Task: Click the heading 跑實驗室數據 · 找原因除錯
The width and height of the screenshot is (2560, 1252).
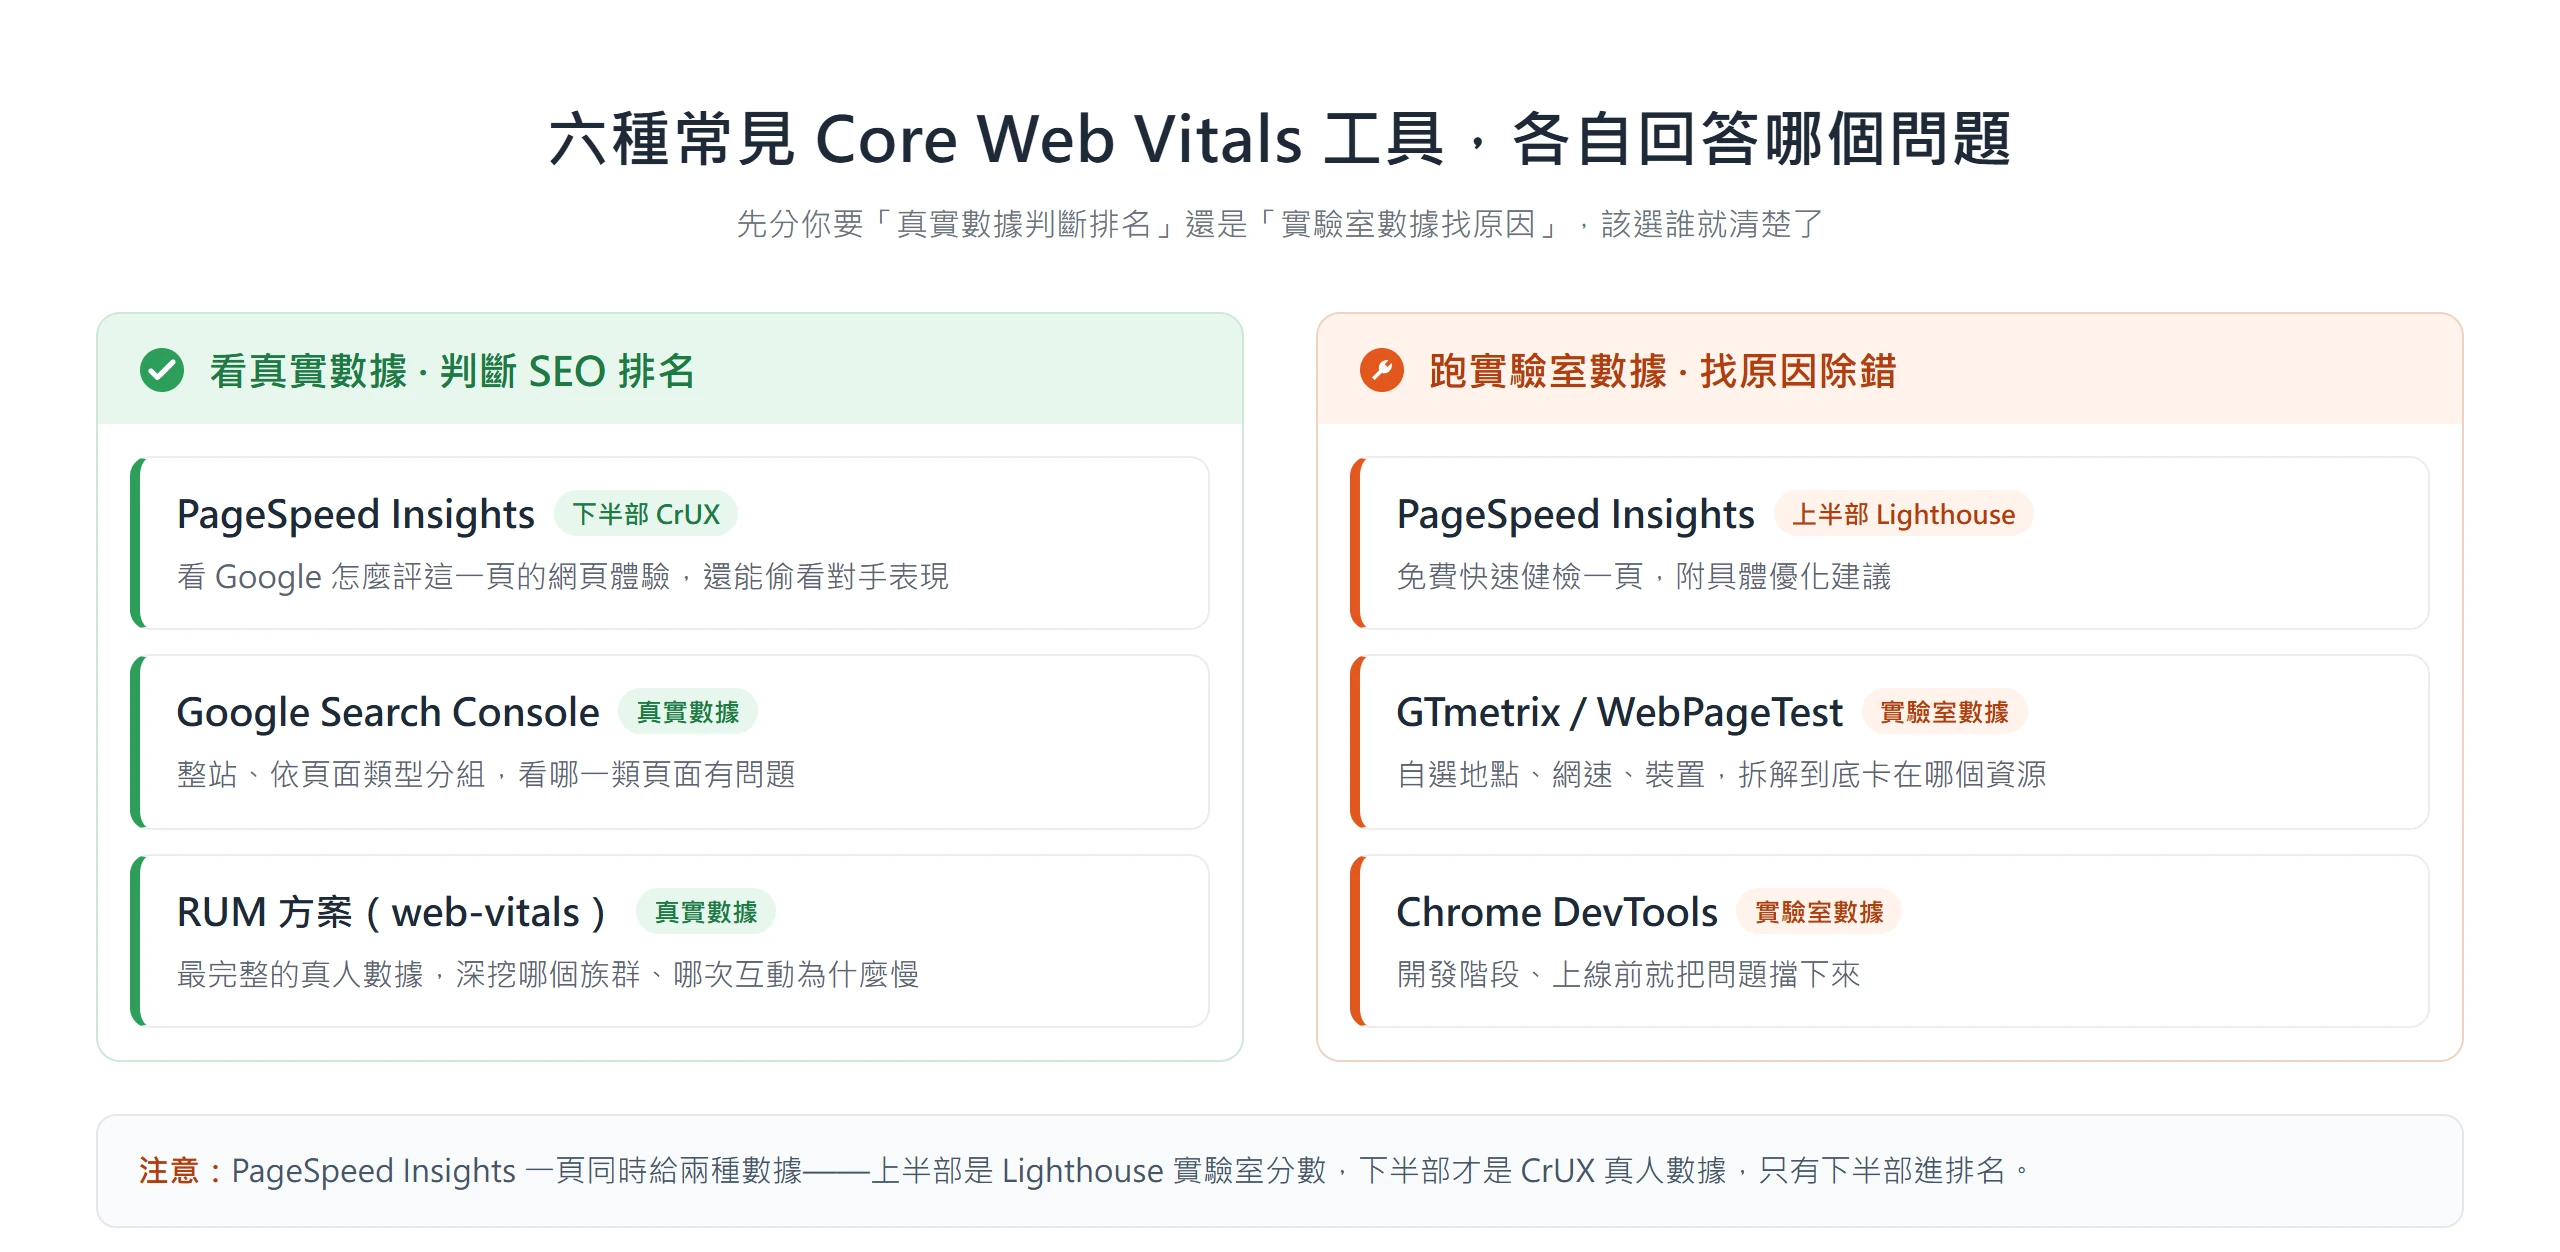Action: 1663,371
